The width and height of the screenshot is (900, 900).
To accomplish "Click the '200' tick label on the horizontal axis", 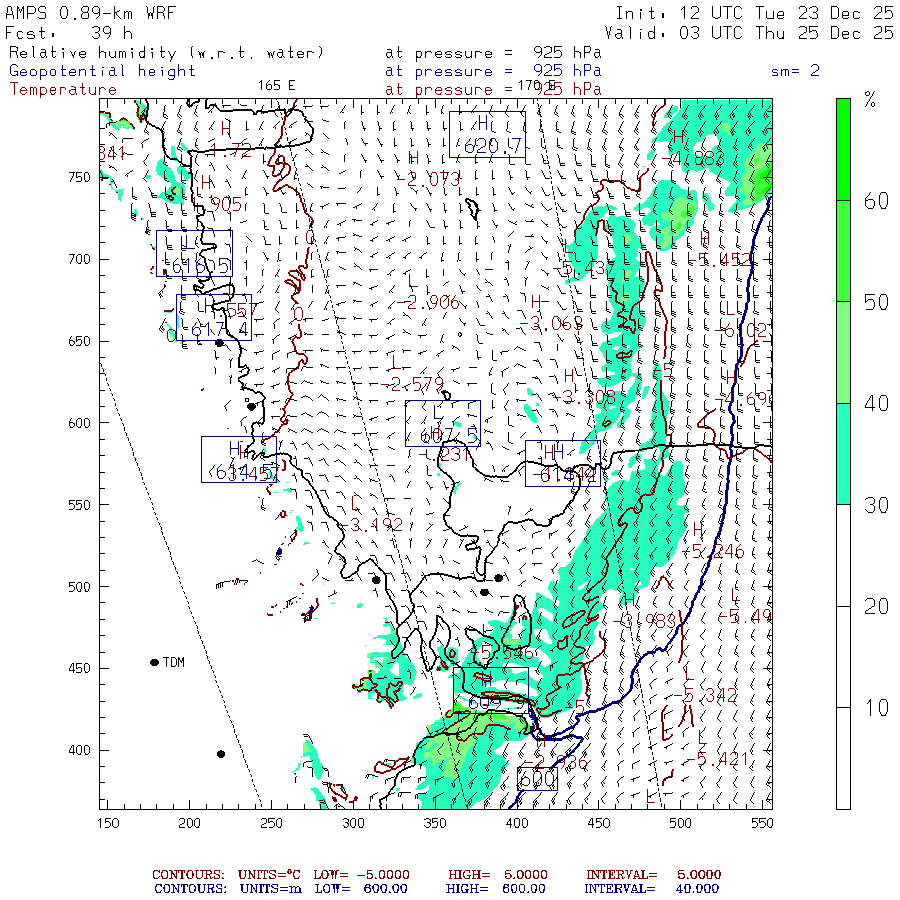I will click(x=189, y=823).
